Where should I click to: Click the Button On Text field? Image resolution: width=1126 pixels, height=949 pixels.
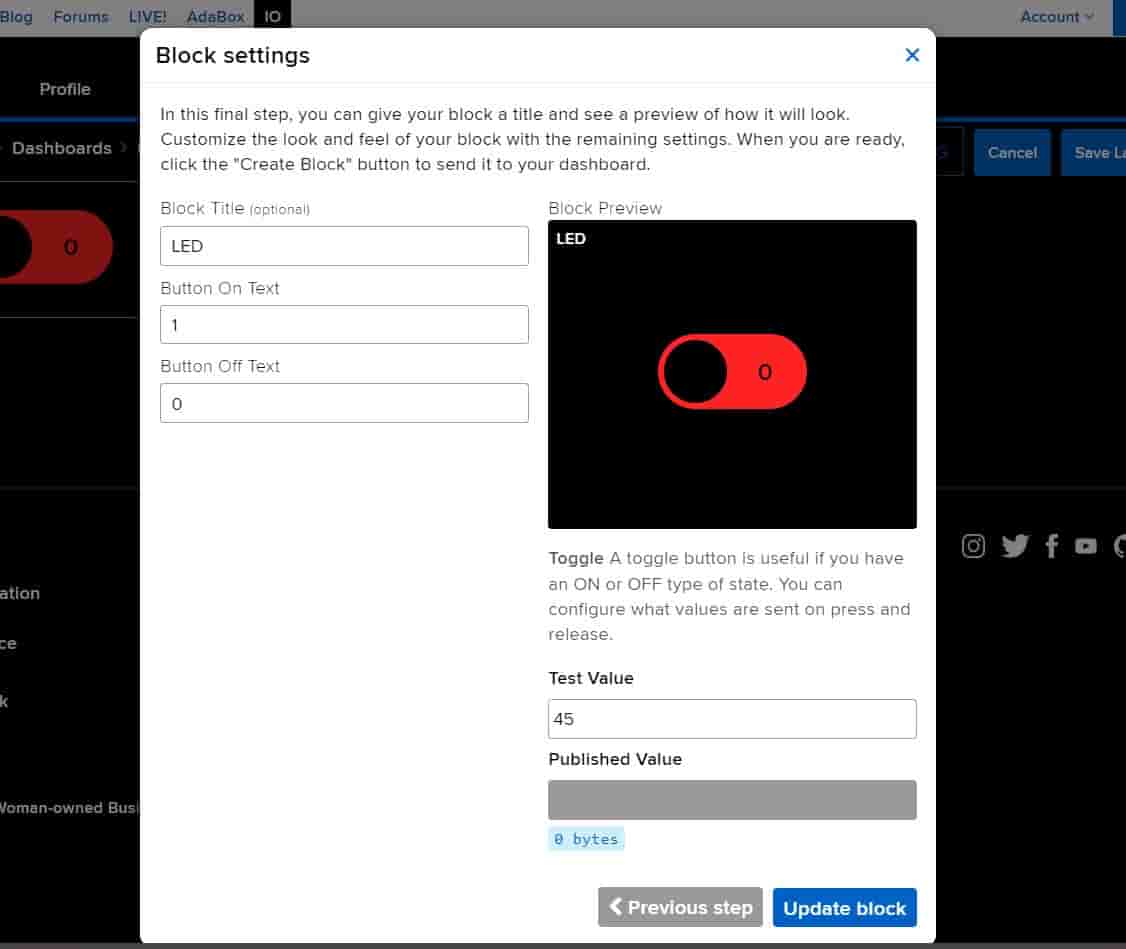click(x=344, y=325)
